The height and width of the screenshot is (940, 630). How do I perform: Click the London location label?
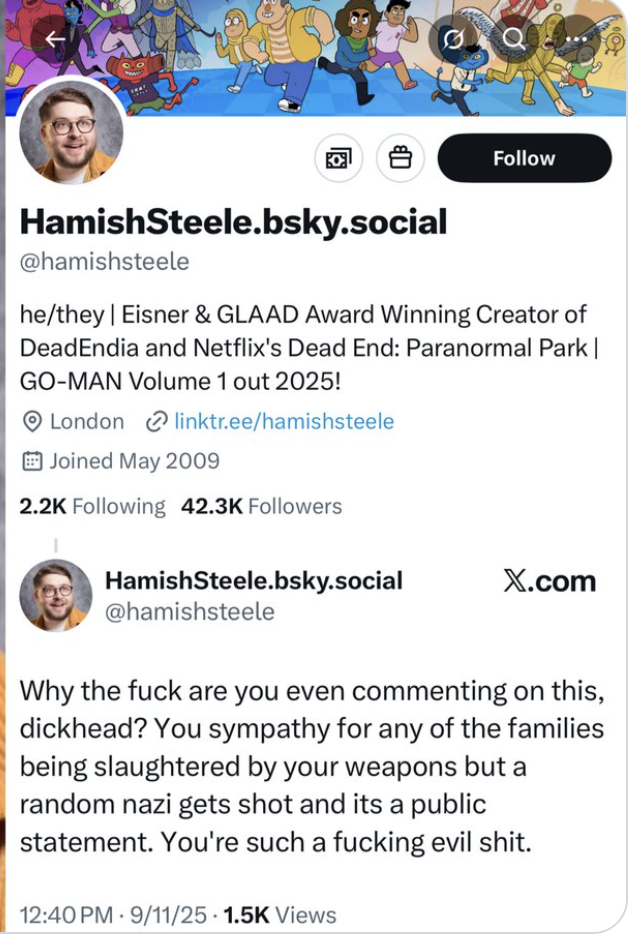point(86,421)
